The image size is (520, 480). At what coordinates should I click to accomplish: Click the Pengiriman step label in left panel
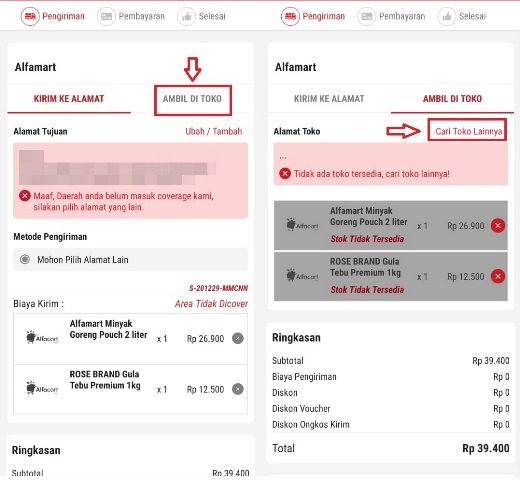coord(63,16)
